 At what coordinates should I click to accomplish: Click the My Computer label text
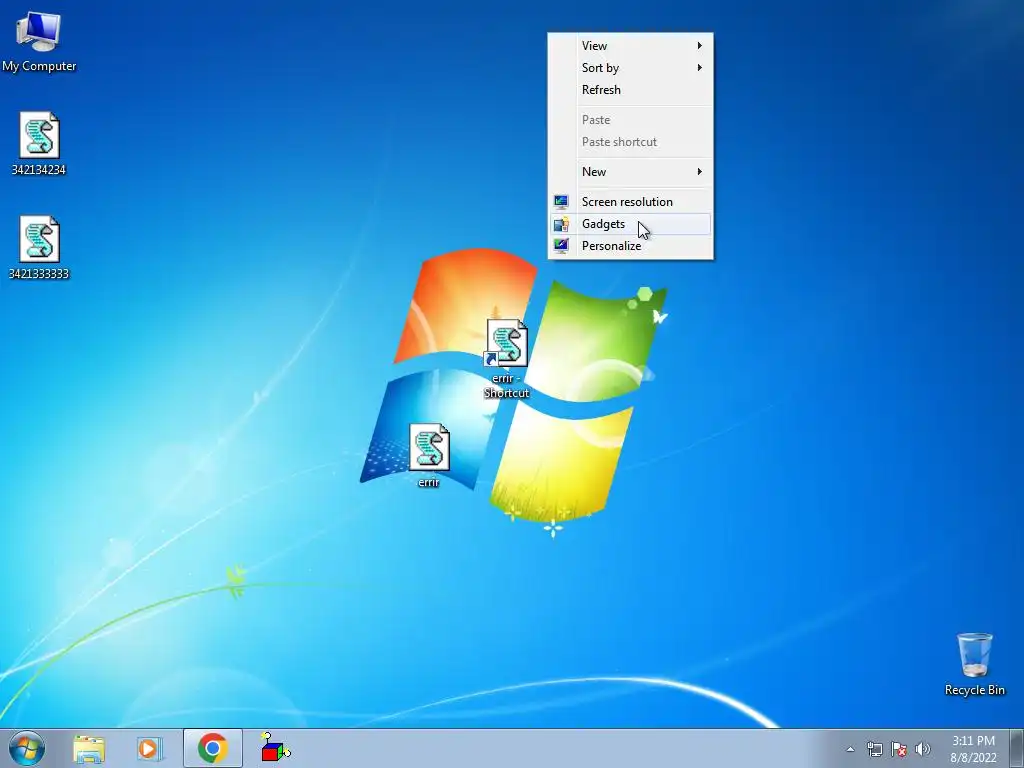click(x=39, y=66)
